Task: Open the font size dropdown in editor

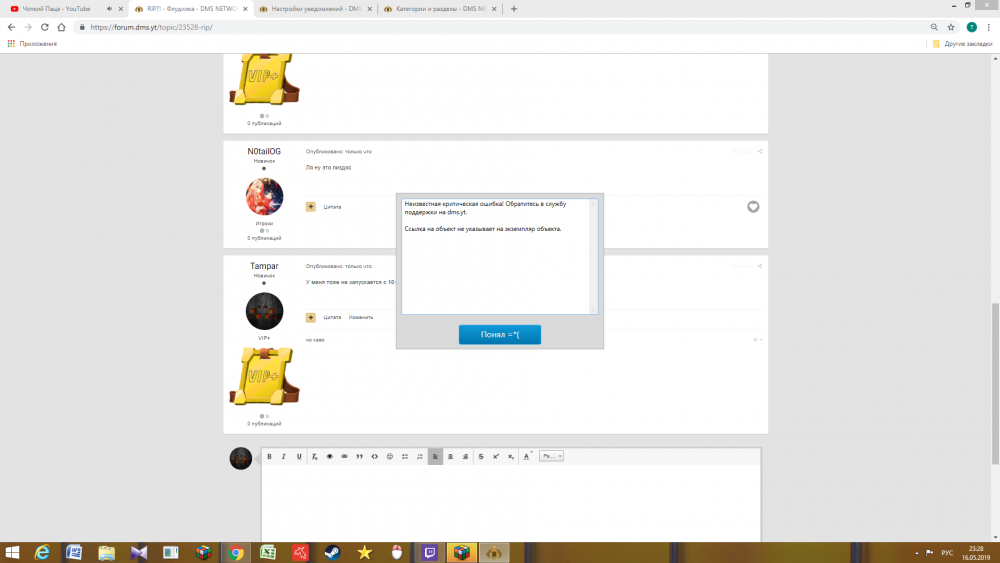Action: tap(551, 456)
